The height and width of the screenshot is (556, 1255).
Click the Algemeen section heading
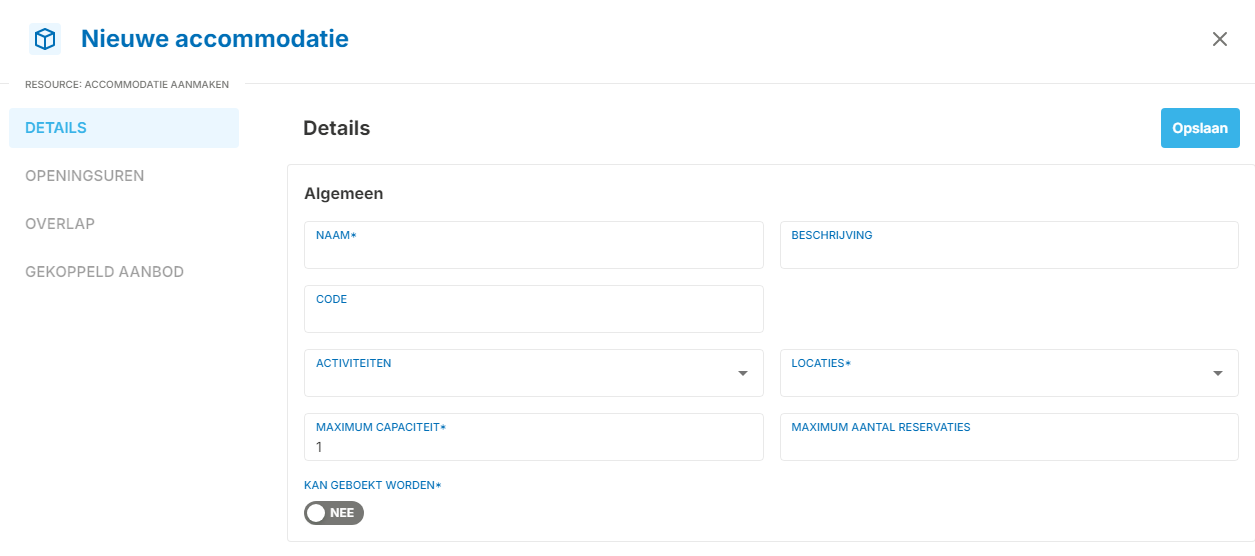pos(343,193)
